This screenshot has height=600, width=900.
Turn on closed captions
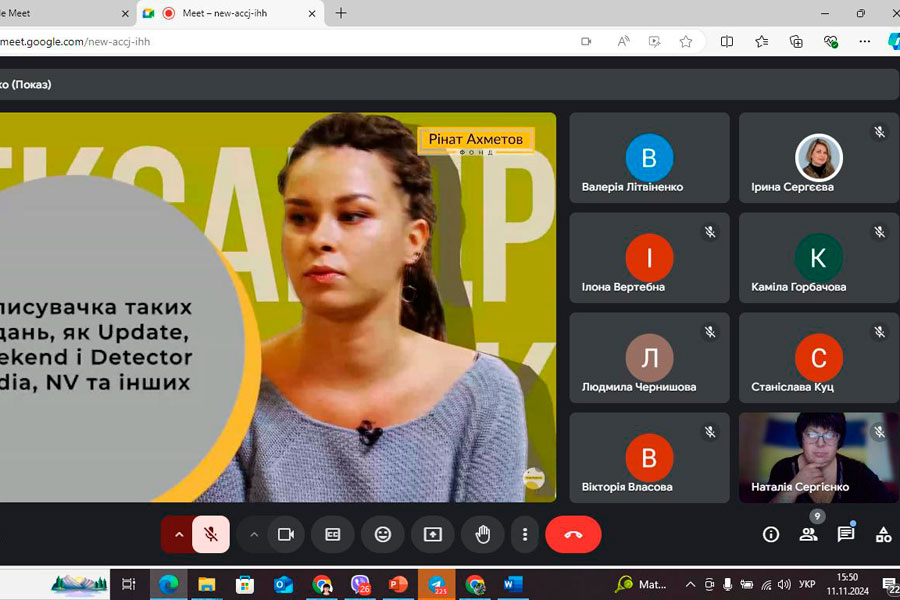click(333, 534)
